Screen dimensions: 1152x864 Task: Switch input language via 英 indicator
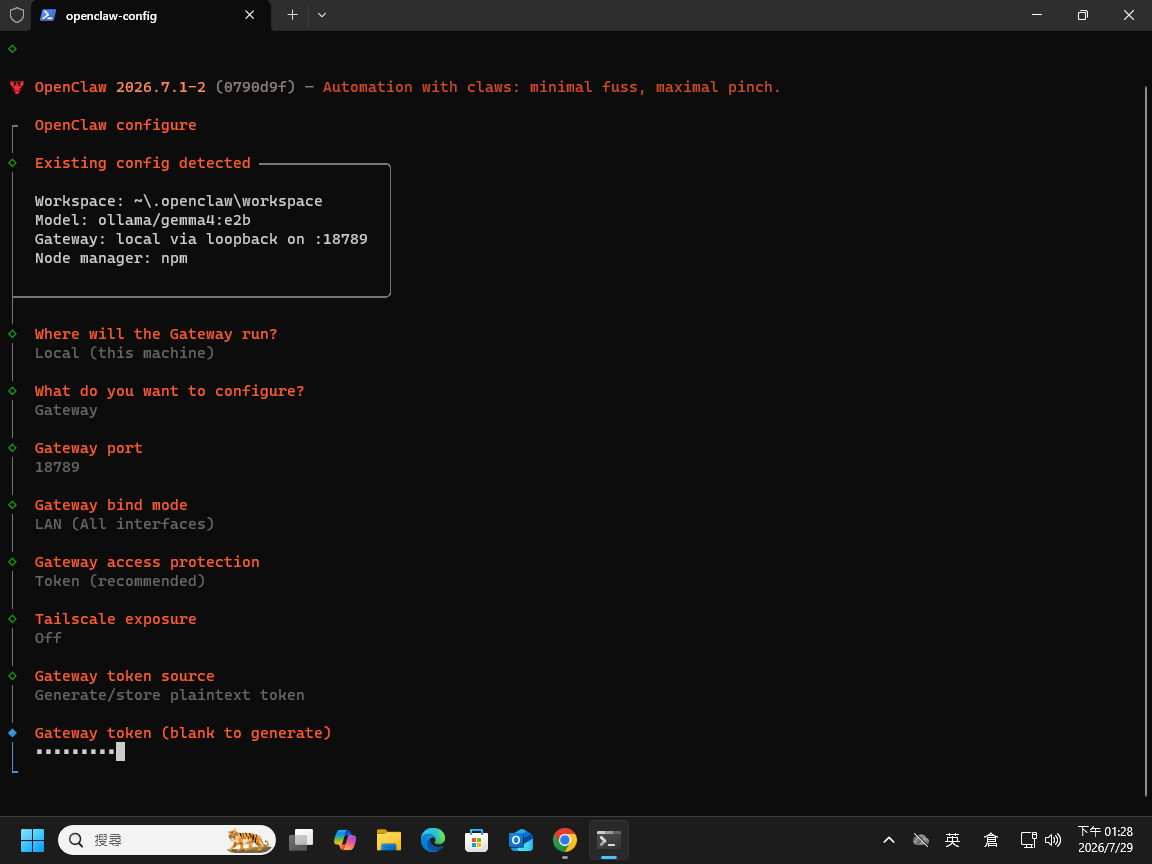tap(953, 840)
